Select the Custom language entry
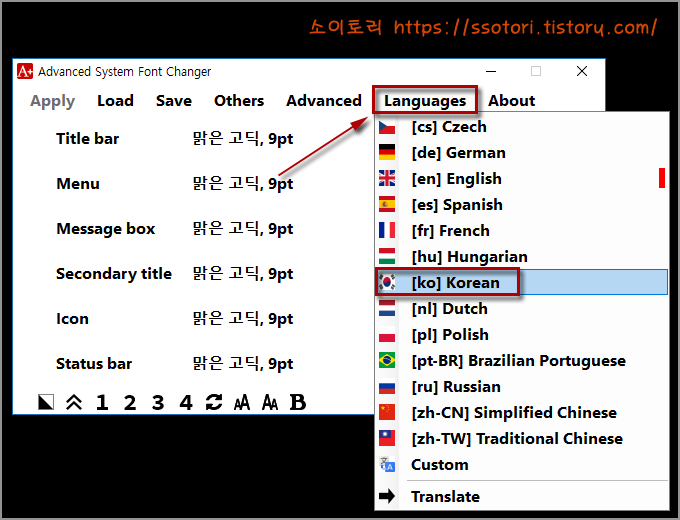 (x=522, y=465)
